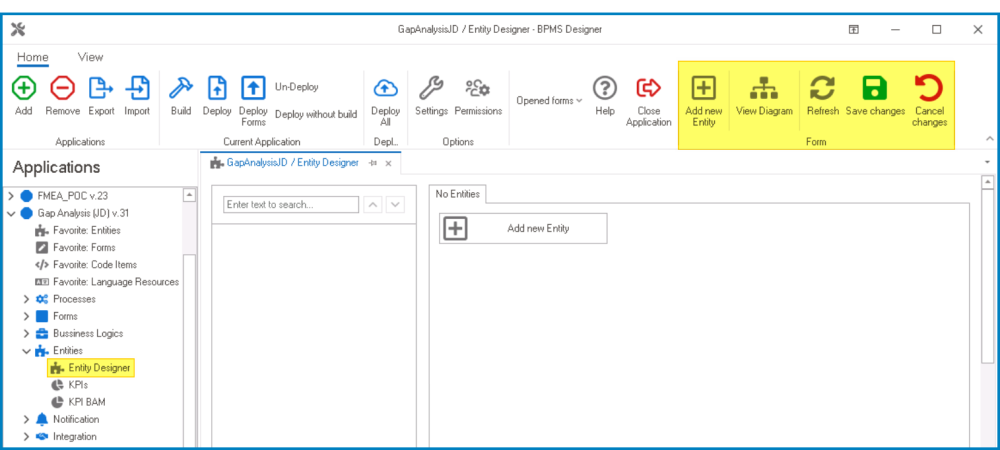Click the Save changes icon
The height and width of the screenshot is (450, 1000).
(875, 88)
